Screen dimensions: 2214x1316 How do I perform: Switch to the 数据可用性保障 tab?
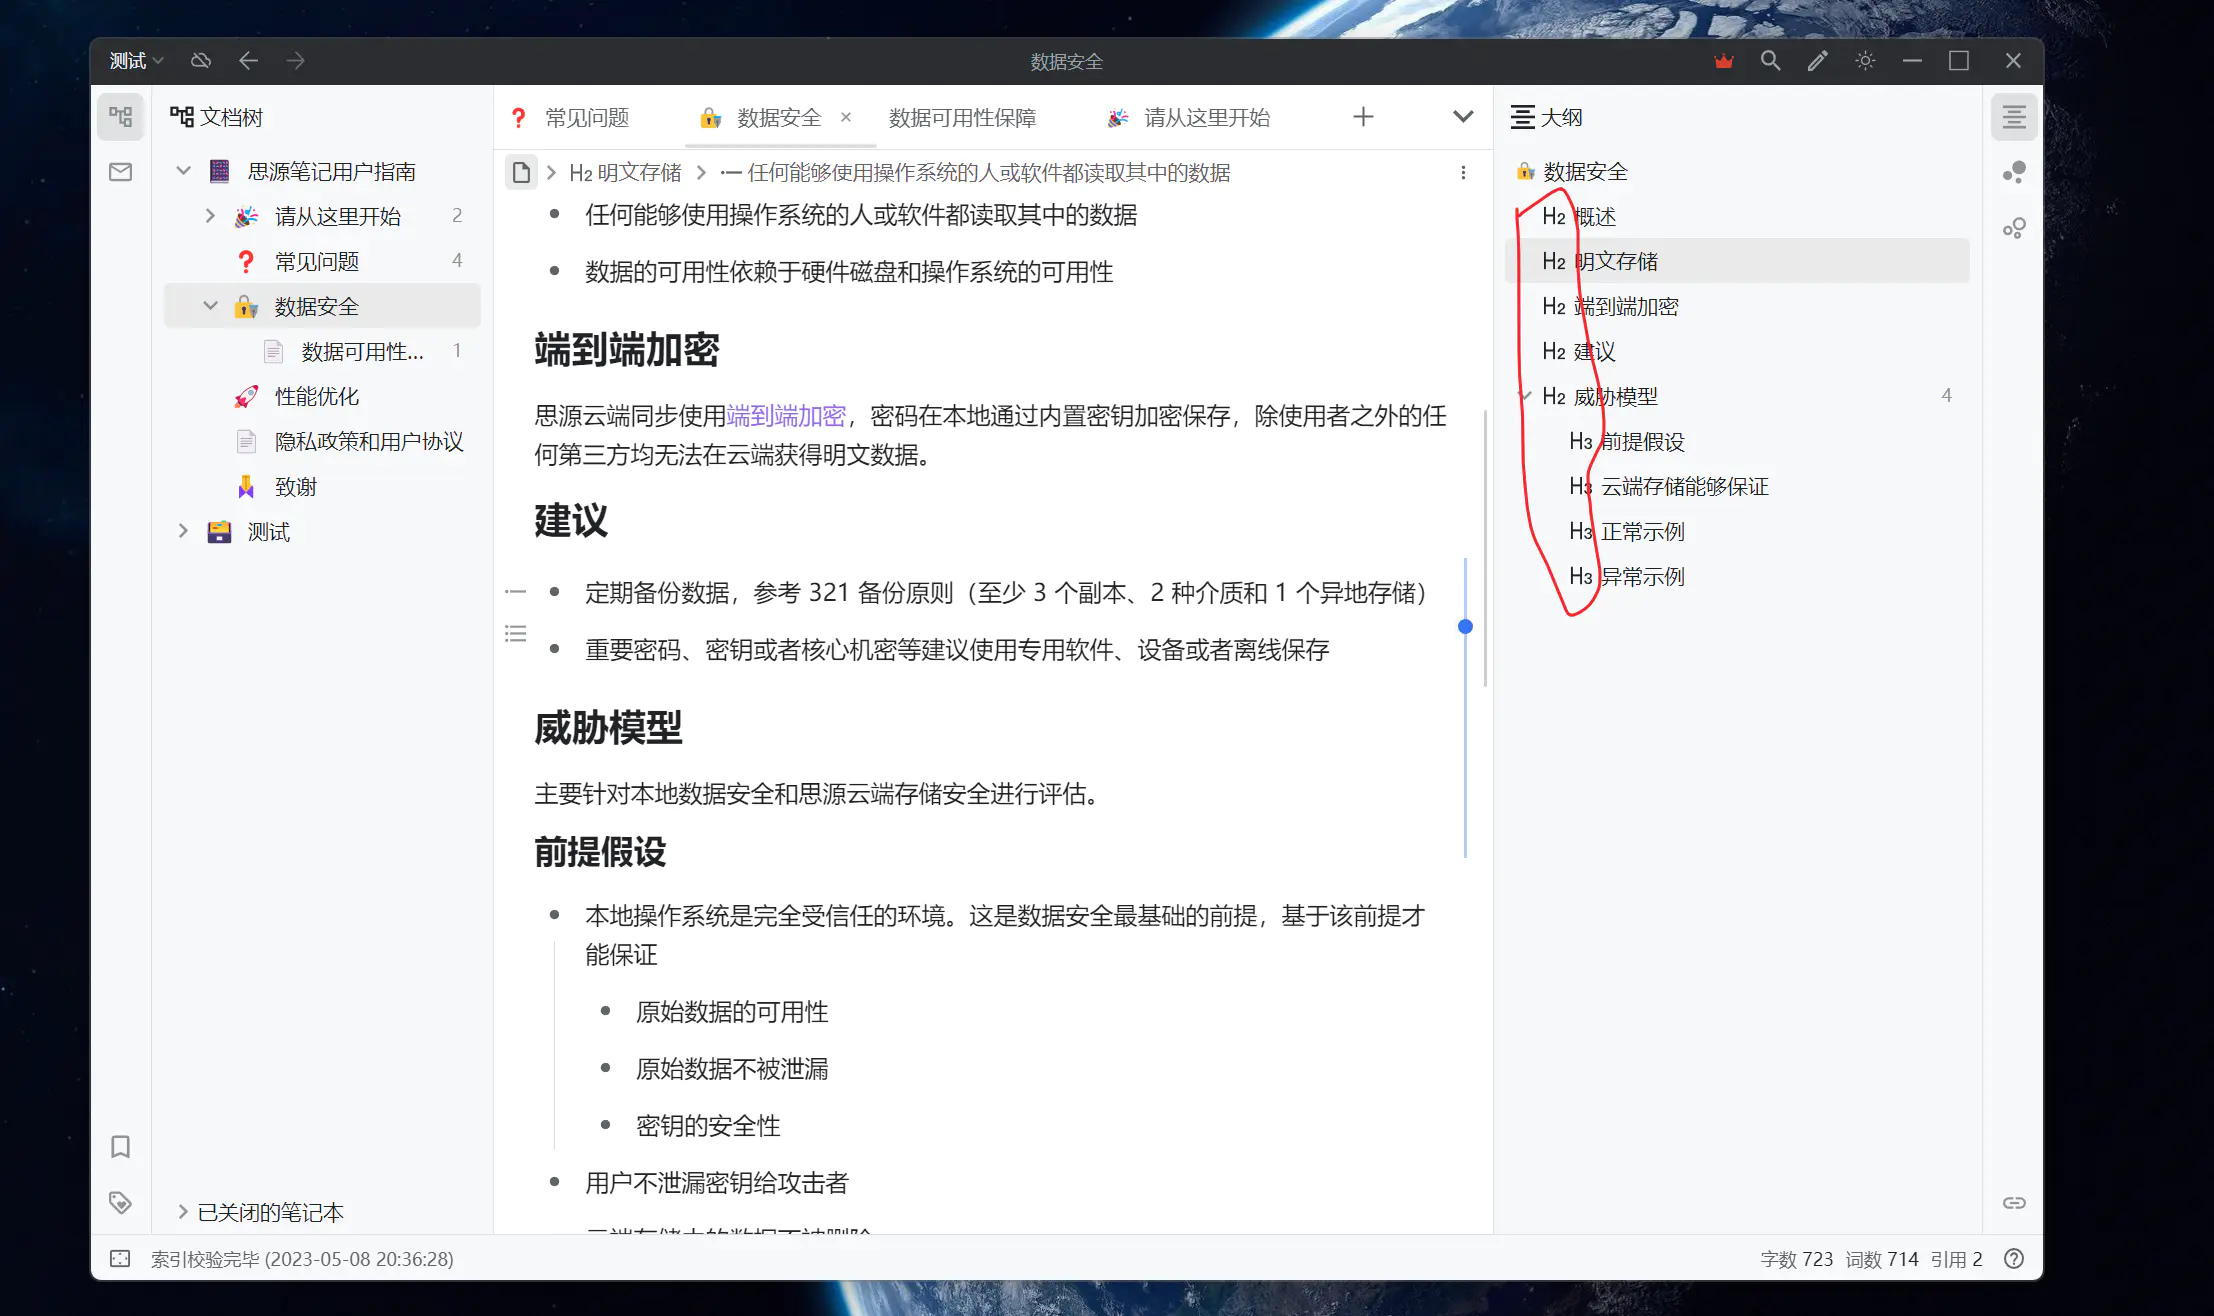pyautogui.click(x=962, y=118)
